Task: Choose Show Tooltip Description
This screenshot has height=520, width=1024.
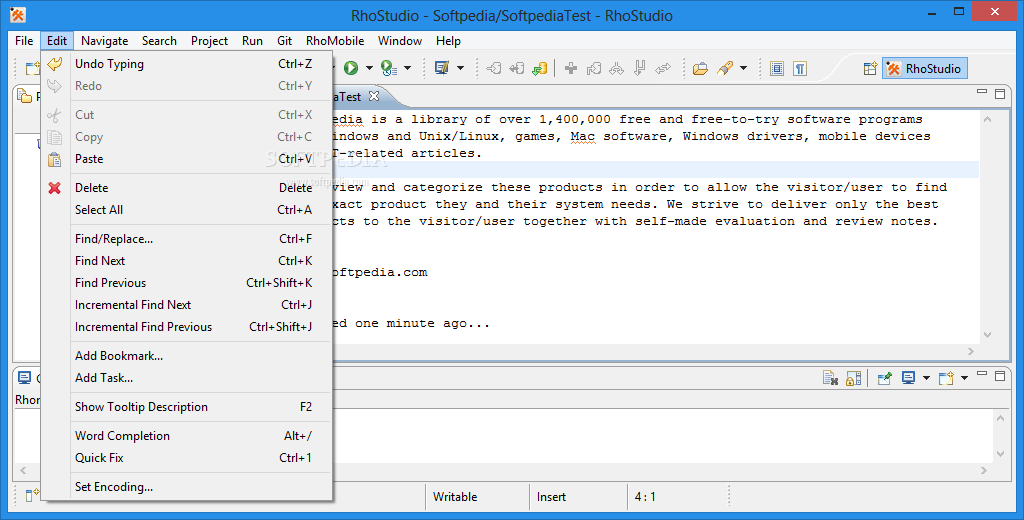Action: tap(187, 406)
